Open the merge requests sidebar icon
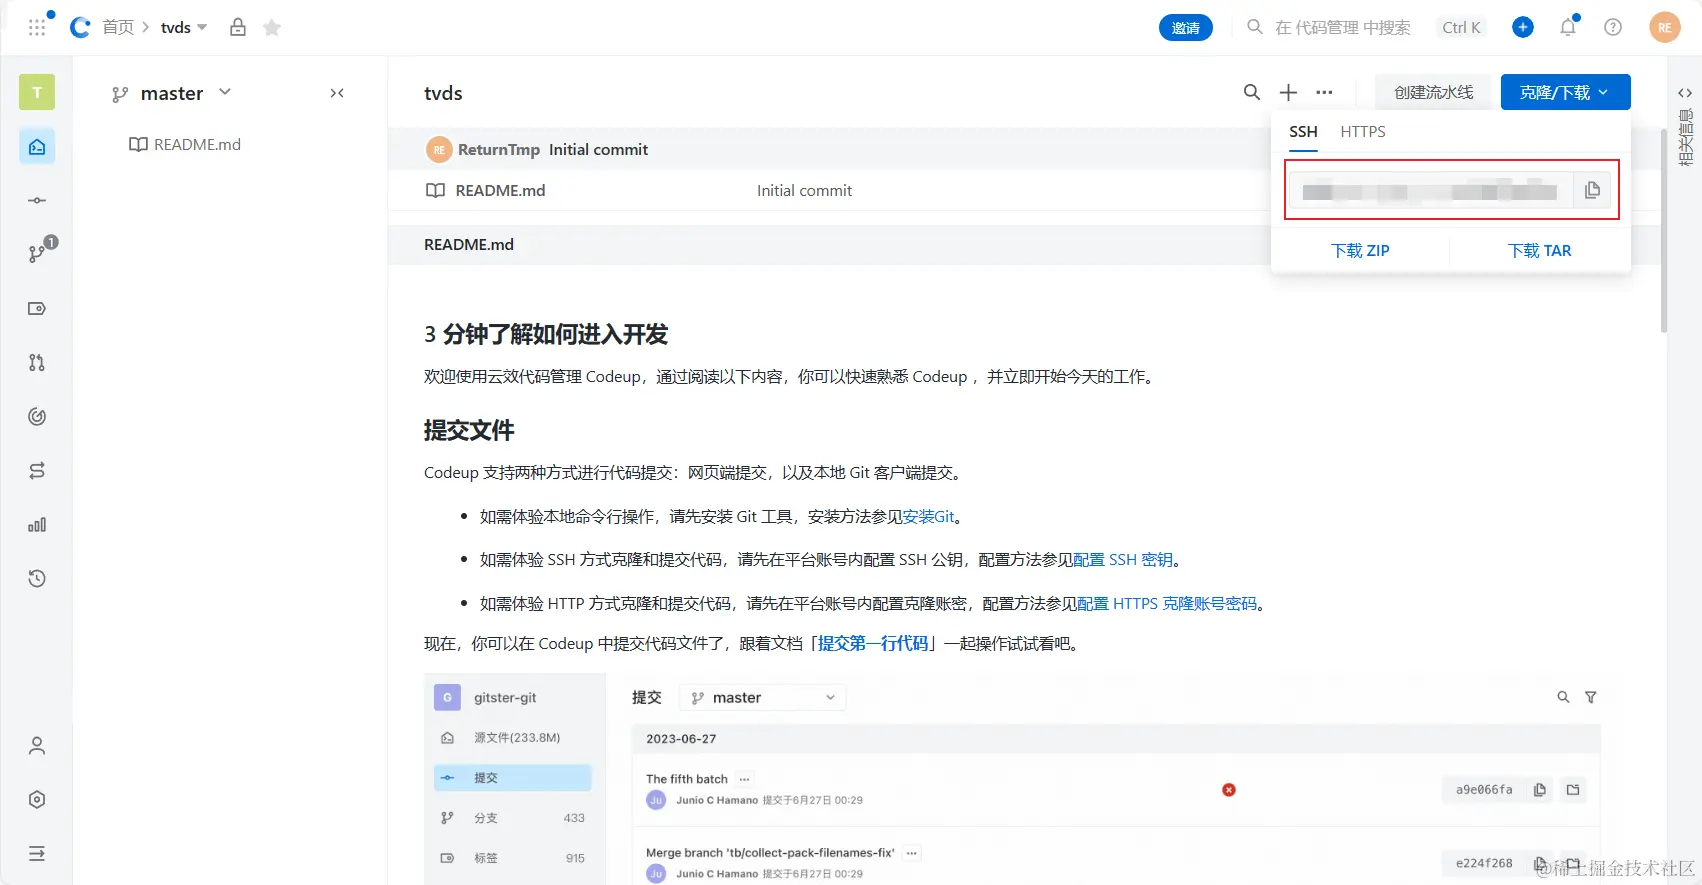This screenshot has height=885, width=1702. (x=37, y=362)
